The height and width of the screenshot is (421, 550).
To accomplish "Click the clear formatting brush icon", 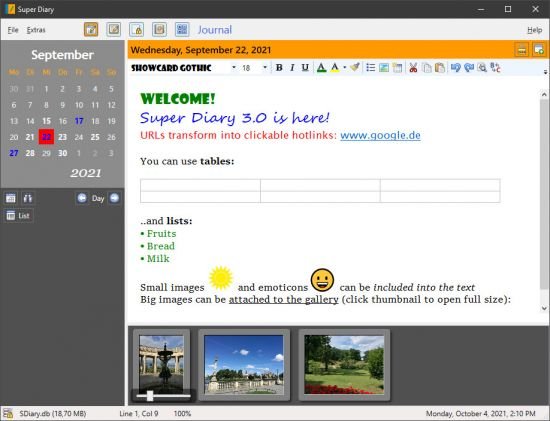I will coord(355,67).
